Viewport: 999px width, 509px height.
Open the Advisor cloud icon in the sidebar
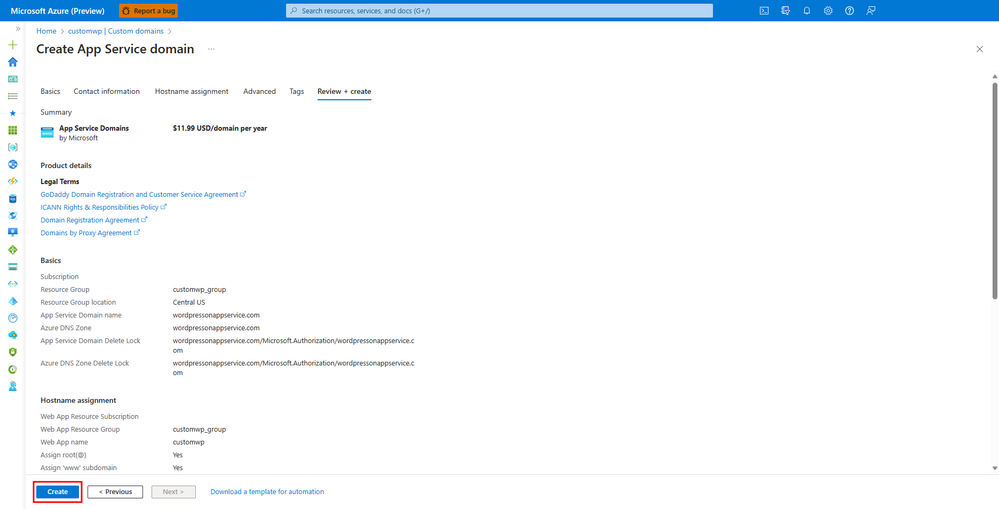[12, 334]
